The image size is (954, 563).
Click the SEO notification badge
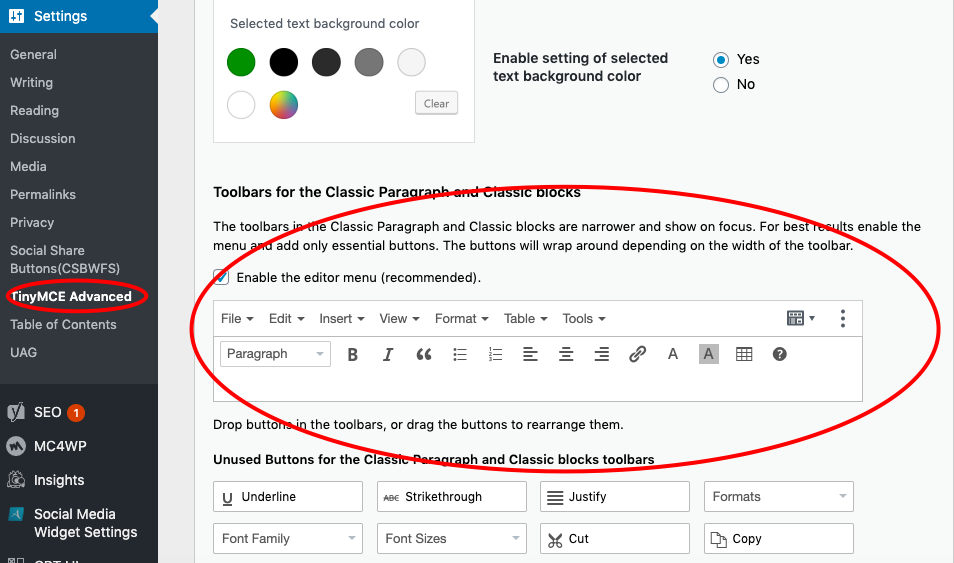[76, 413]
